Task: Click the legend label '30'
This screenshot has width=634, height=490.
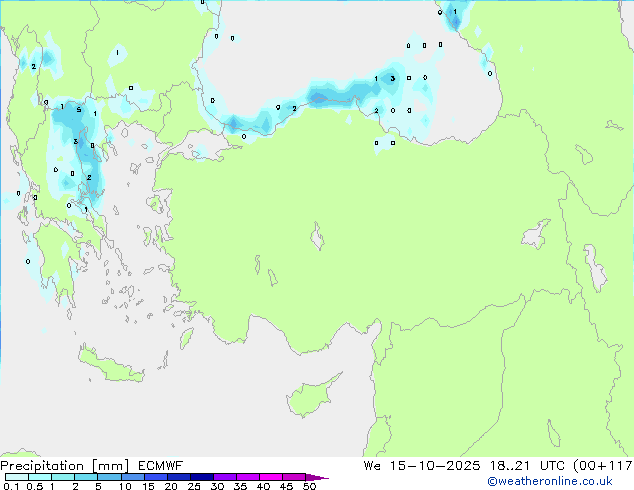Action: click(217, 486)
